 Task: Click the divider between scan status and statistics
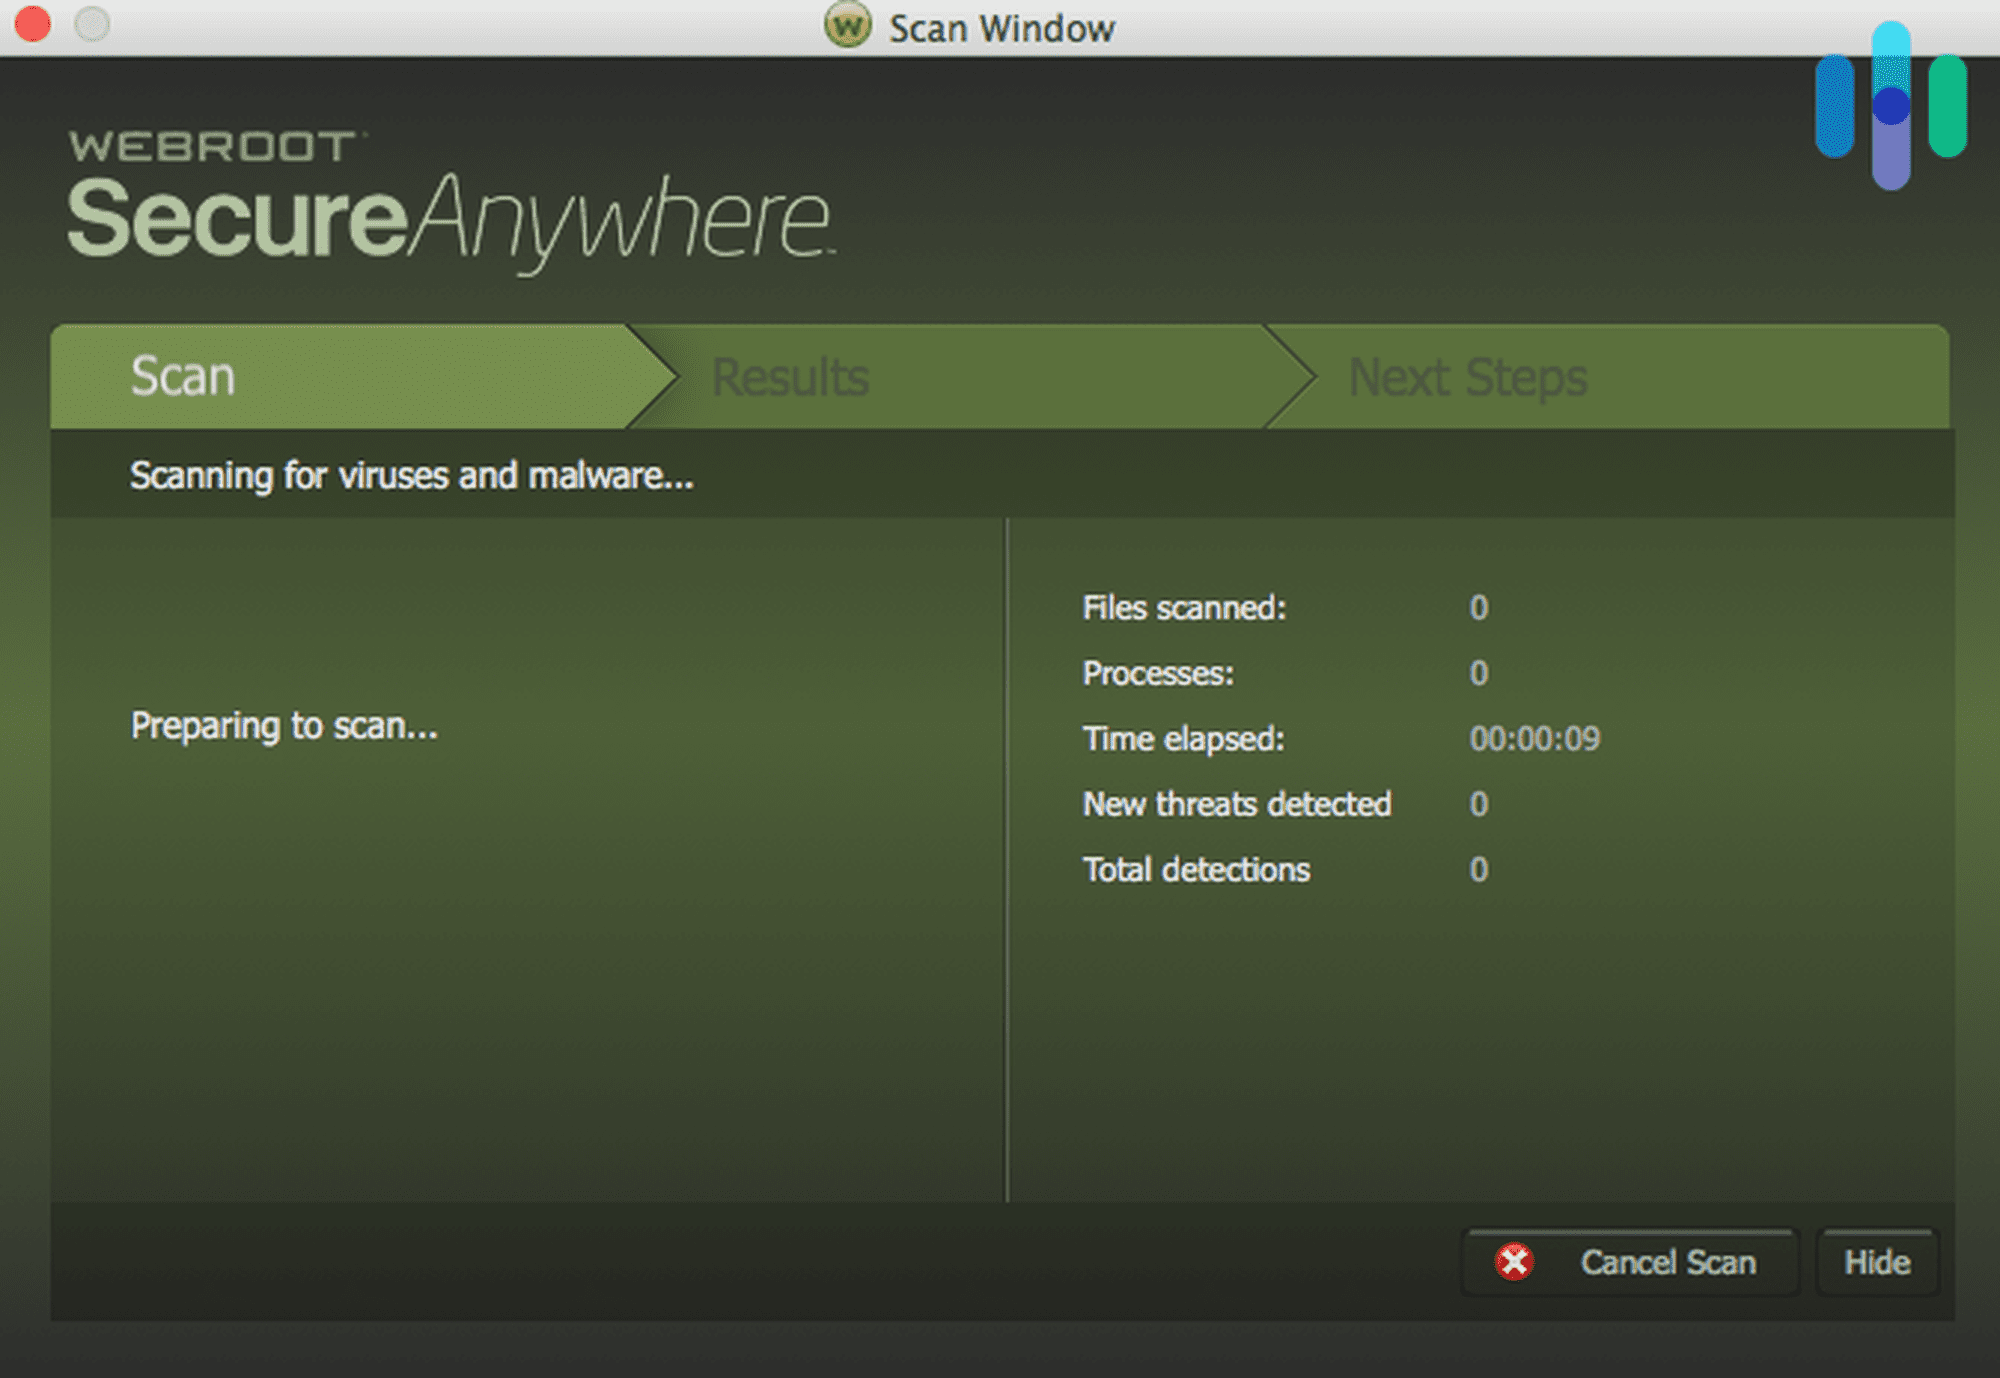1005,860
